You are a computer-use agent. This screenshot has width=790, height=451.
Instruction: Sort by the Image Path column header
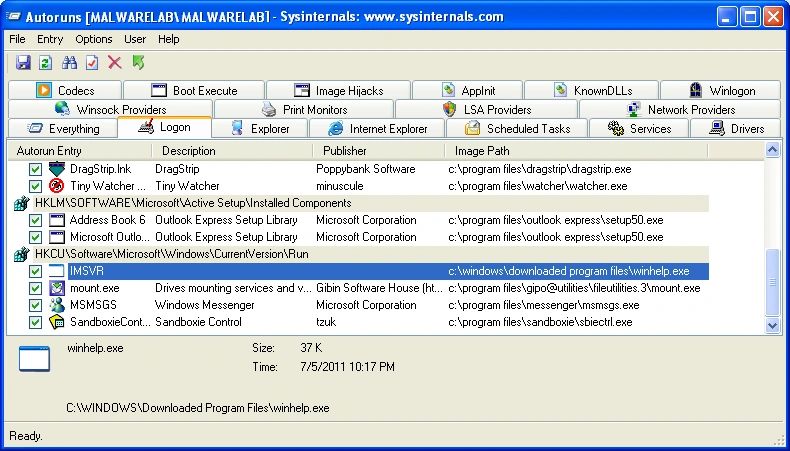point(482,151)
